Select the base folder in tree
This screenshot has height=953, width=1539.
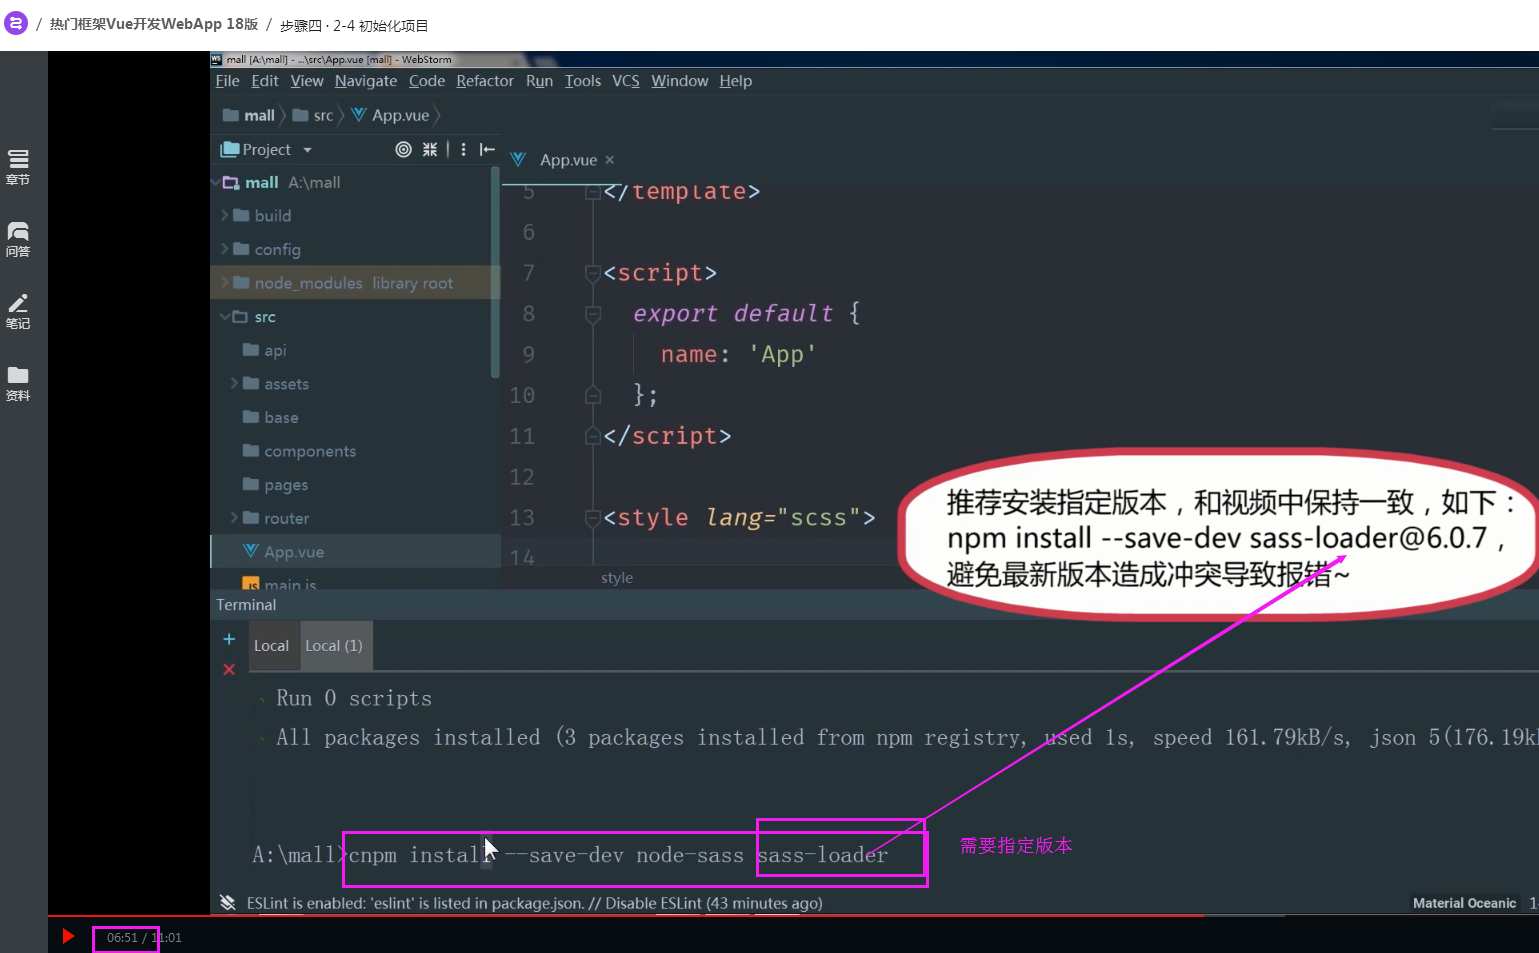pos(271,417)
